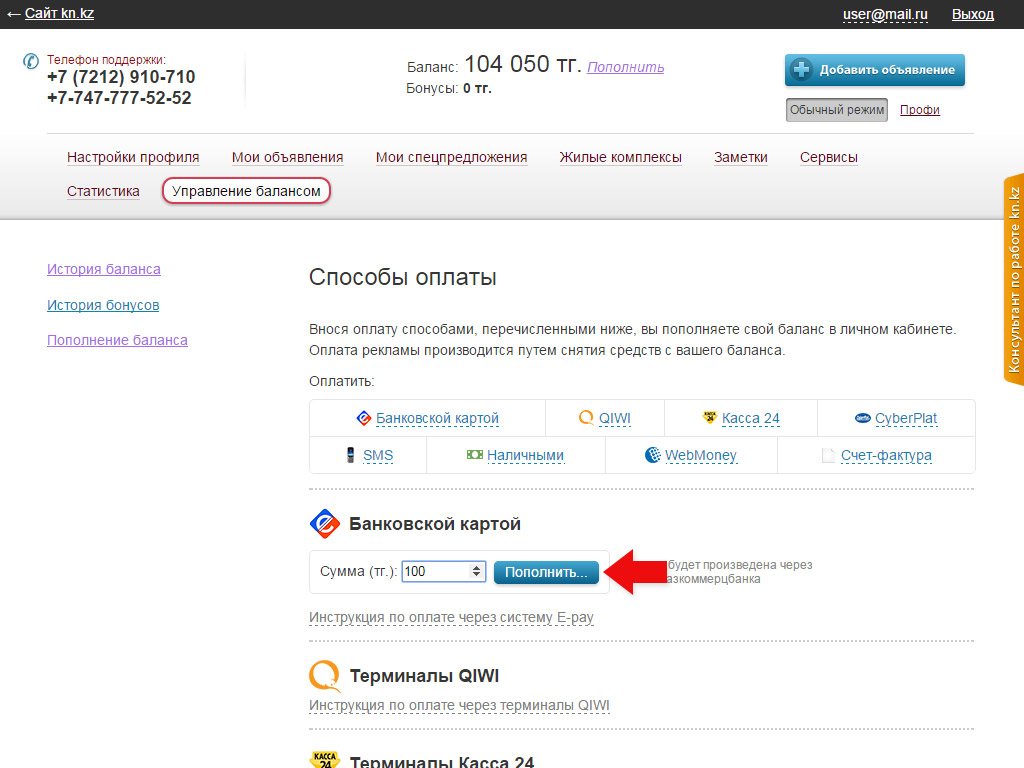Click Добавить объявление button

874,70
